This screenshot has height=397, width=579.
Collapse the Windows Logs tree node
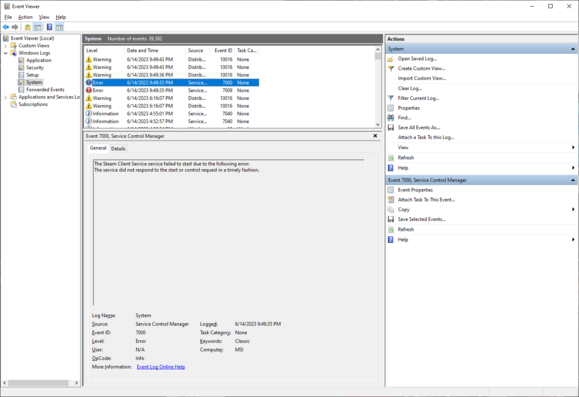tap(6, 53)
